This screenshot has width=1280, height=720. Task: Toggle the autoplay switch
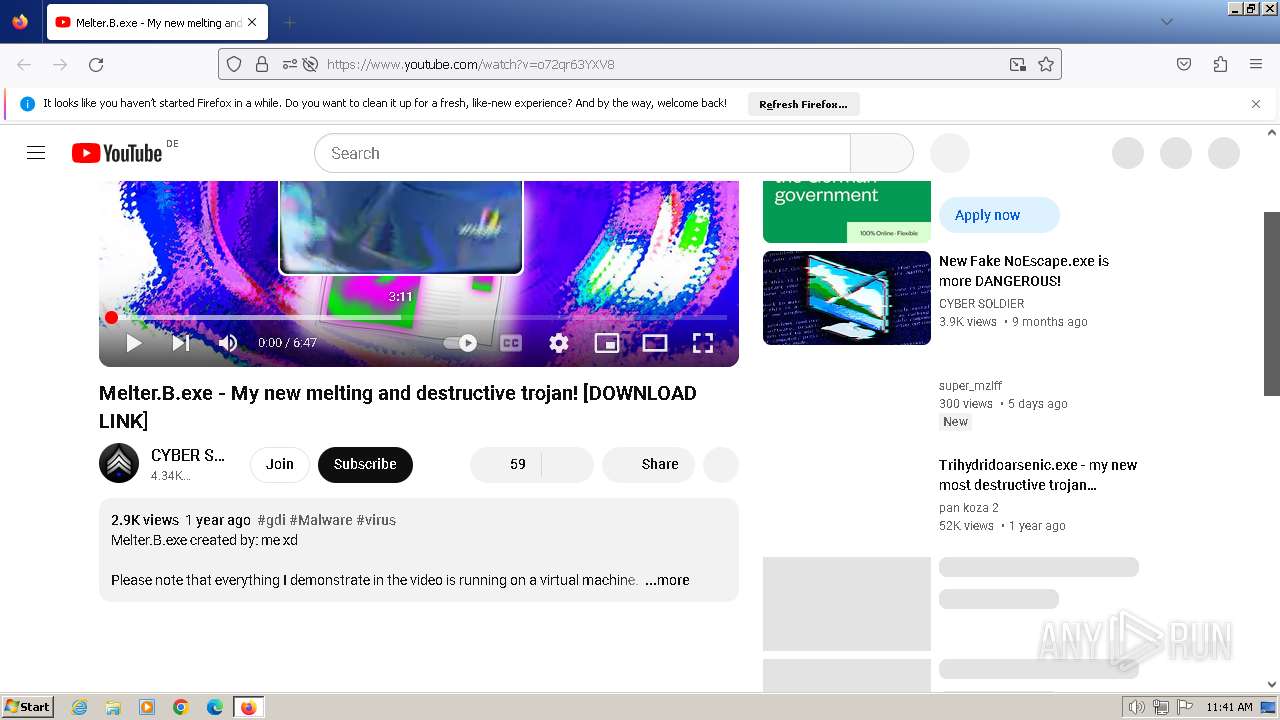(461, 343)
